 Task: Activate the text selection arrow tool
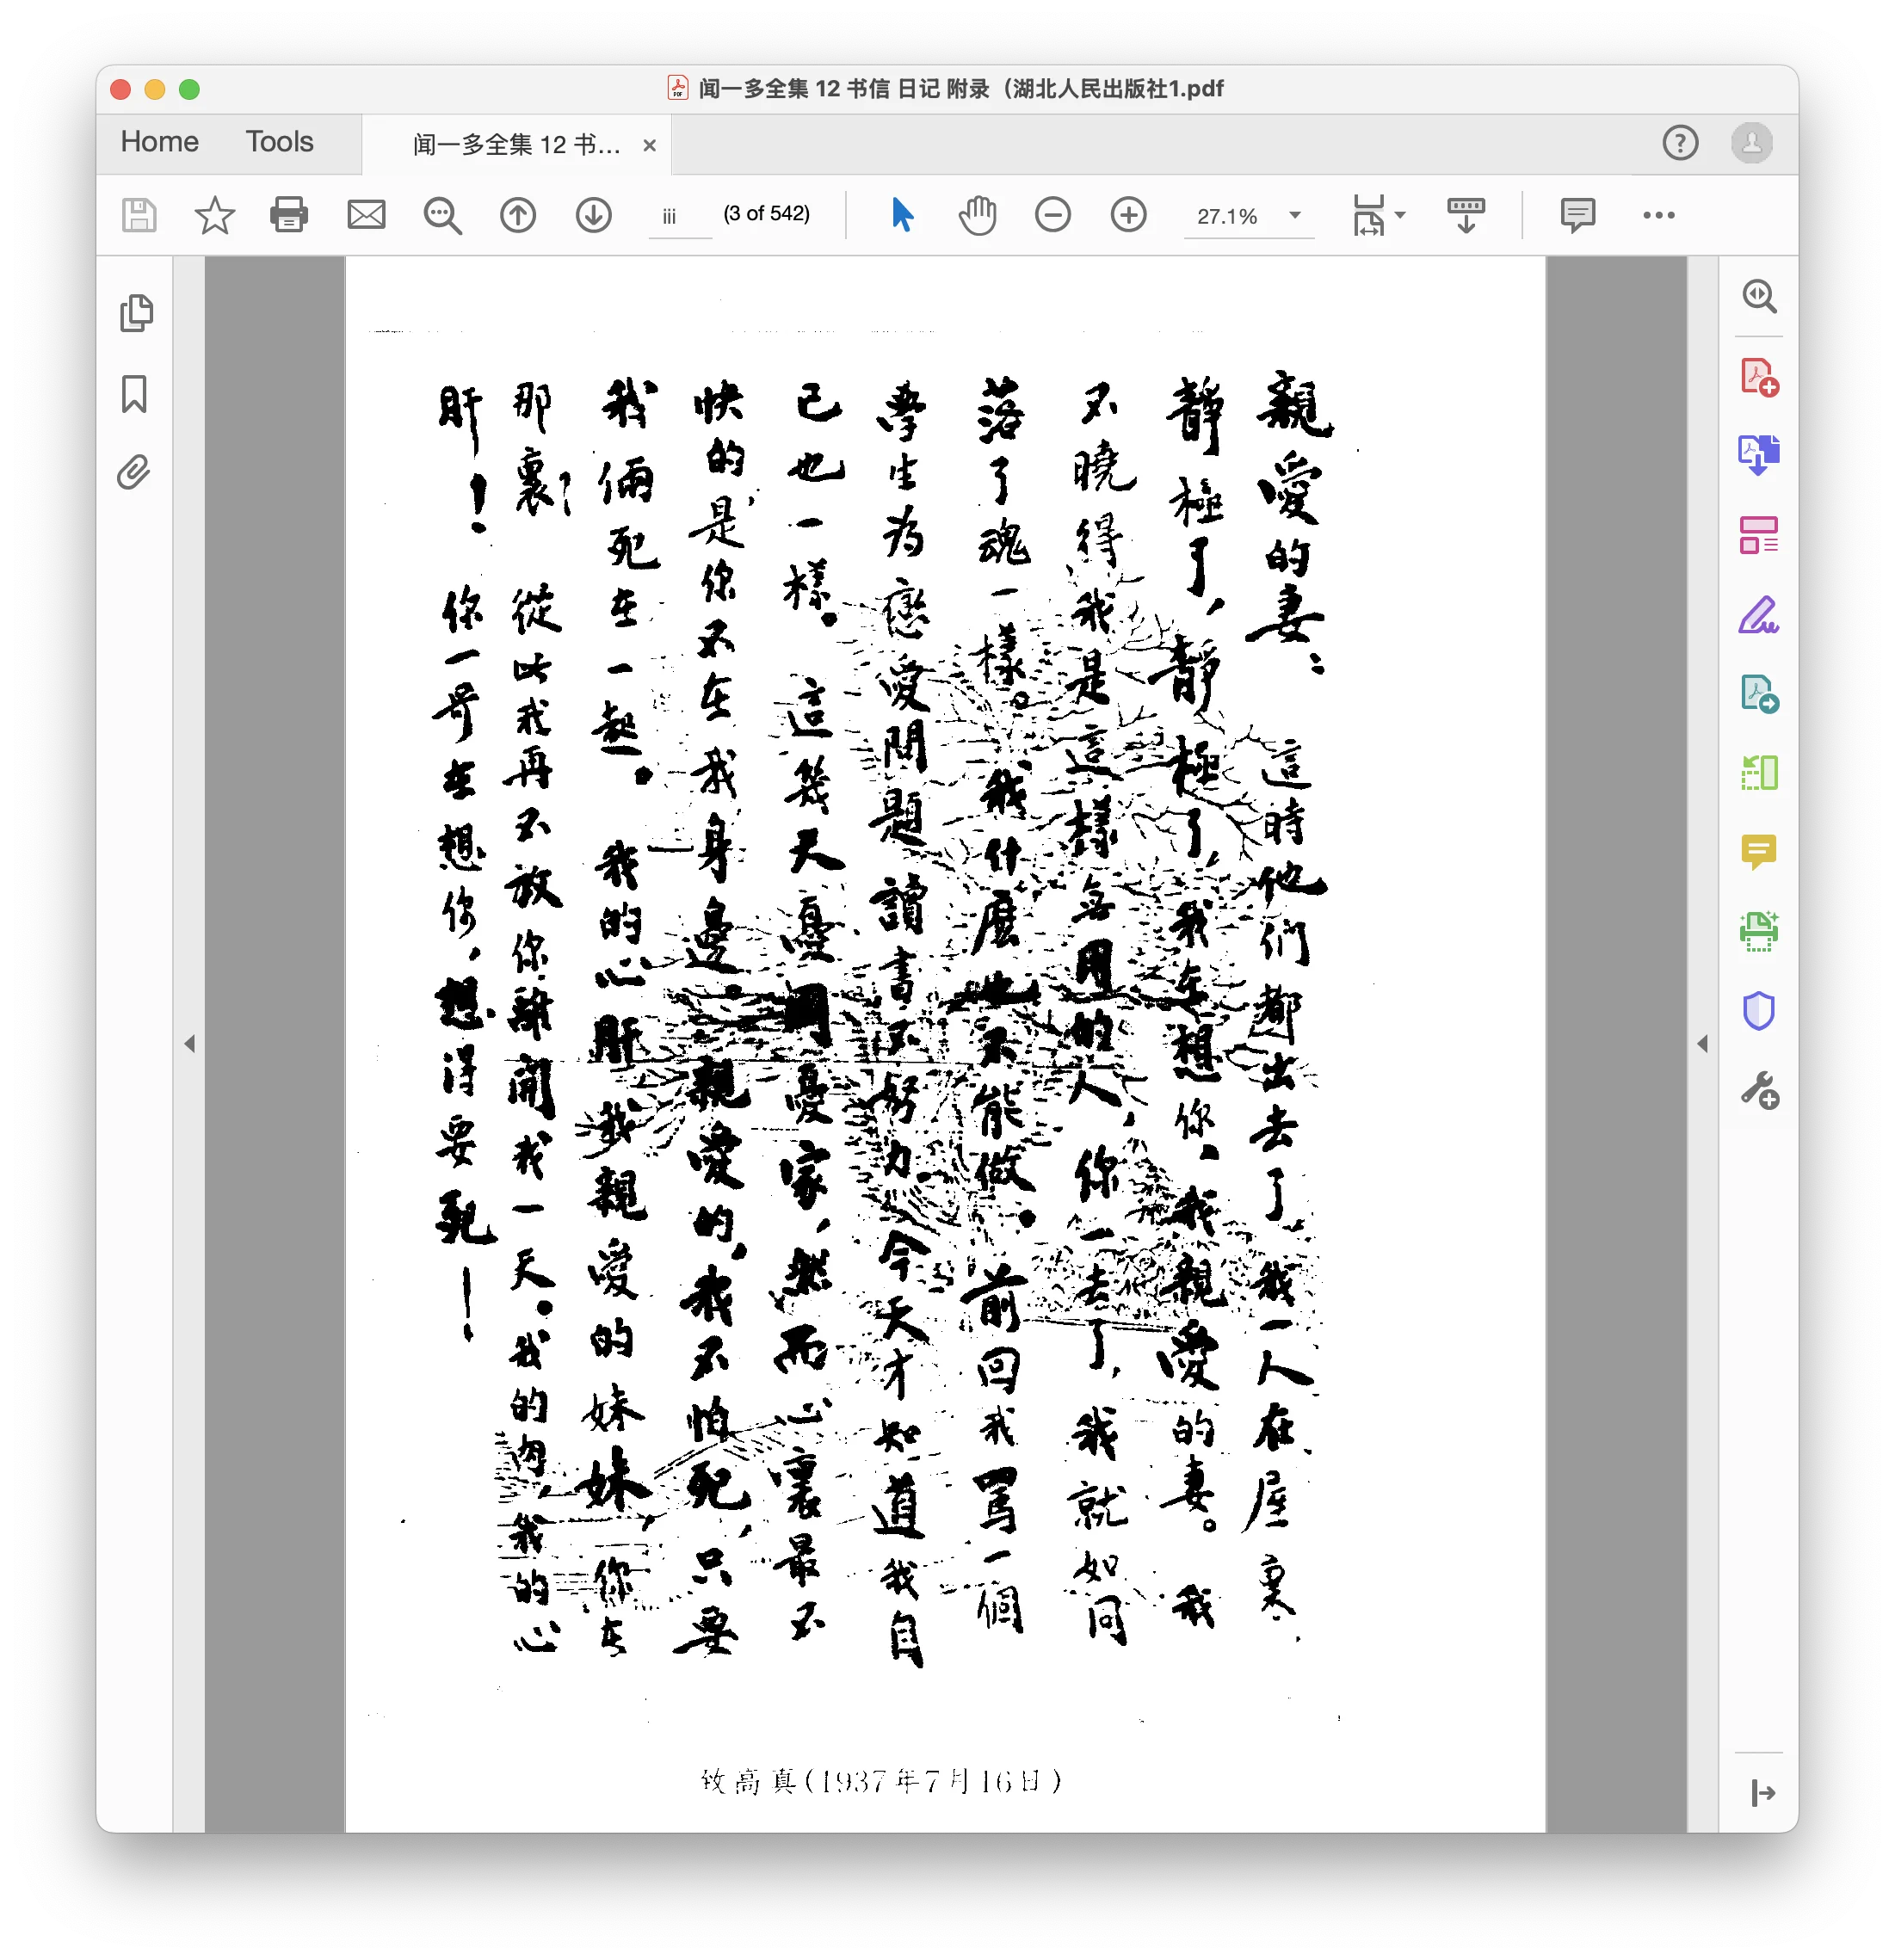(x=901, y=215)
